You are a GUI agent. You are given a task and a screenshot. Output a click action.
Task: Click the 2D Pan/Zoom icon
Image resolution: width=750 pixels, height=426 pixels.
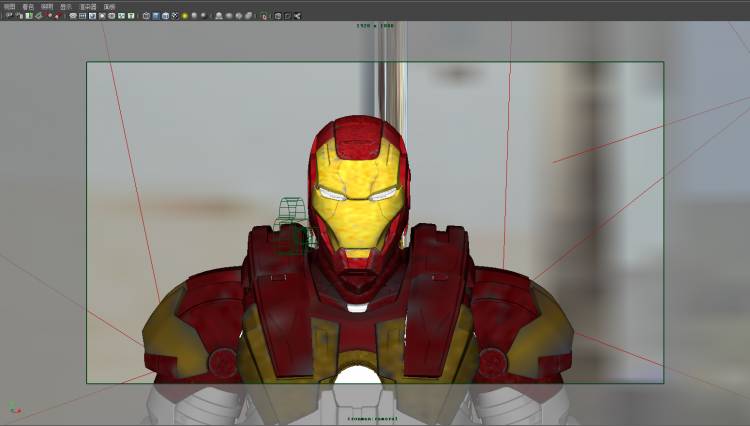(x=57, y=16)
